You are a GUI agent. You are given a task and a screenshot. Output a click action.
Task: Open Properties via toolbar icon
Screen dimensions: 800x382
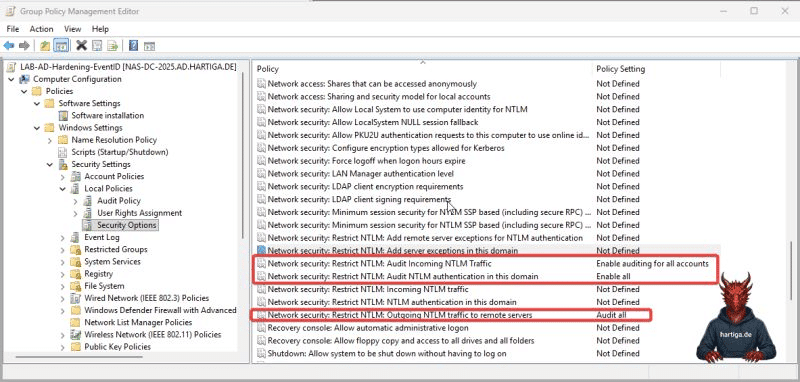tap(97, 46)
